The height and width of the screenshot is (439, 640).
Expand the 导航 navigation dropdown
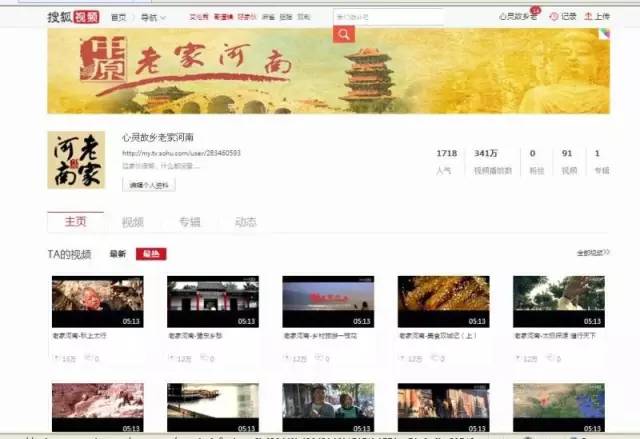click(x=153, y=18)
